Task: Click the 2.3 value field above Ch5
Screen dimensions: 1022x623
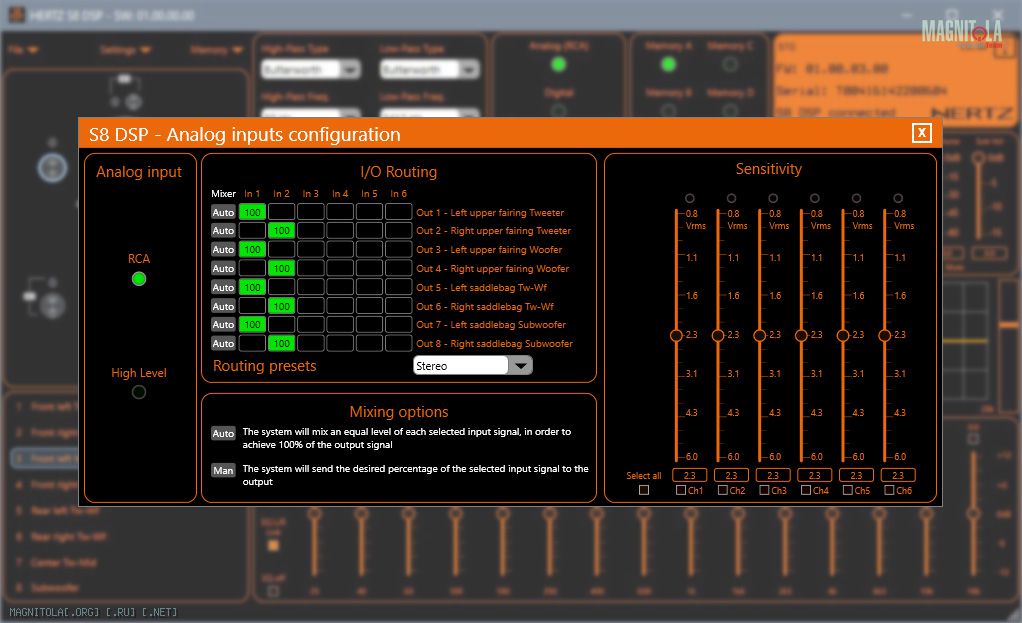Action: [856, 475]
